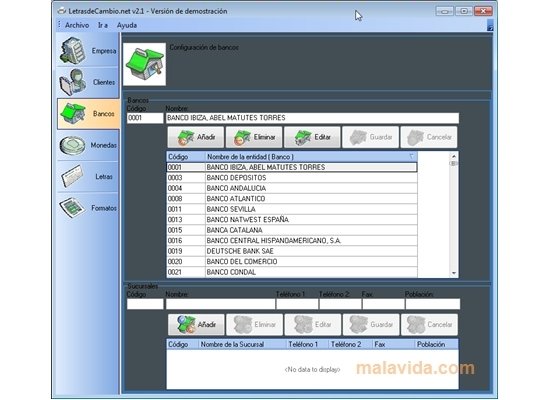Click Eliminar button in Sucursales section
The height and width of the screenshot is (400, 550).
pyautogui.click(x=255, y=325)
